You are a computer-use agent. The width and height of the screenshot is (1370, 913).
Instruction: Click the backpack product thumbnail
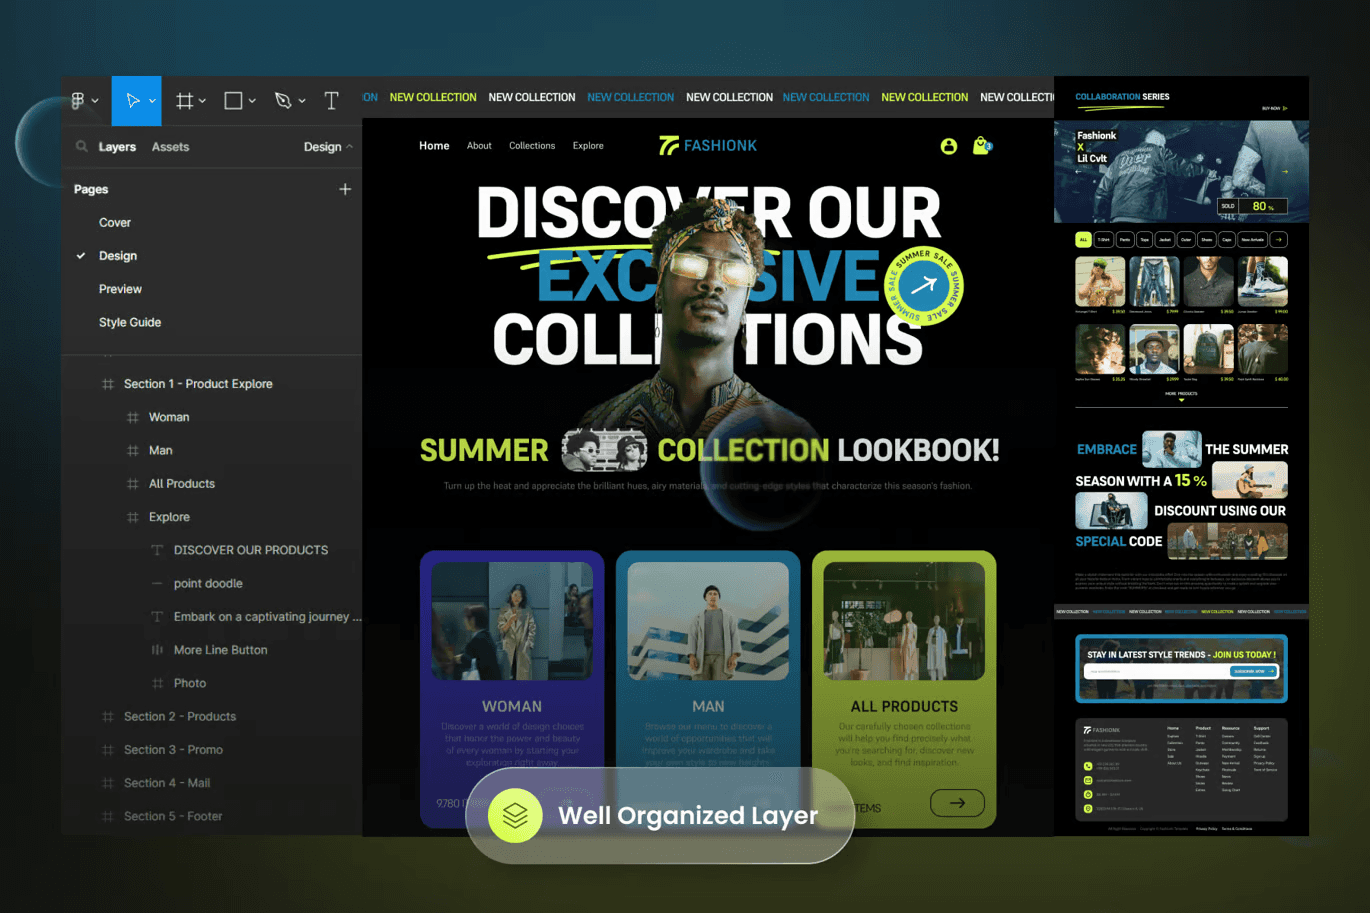[1208, 349]
